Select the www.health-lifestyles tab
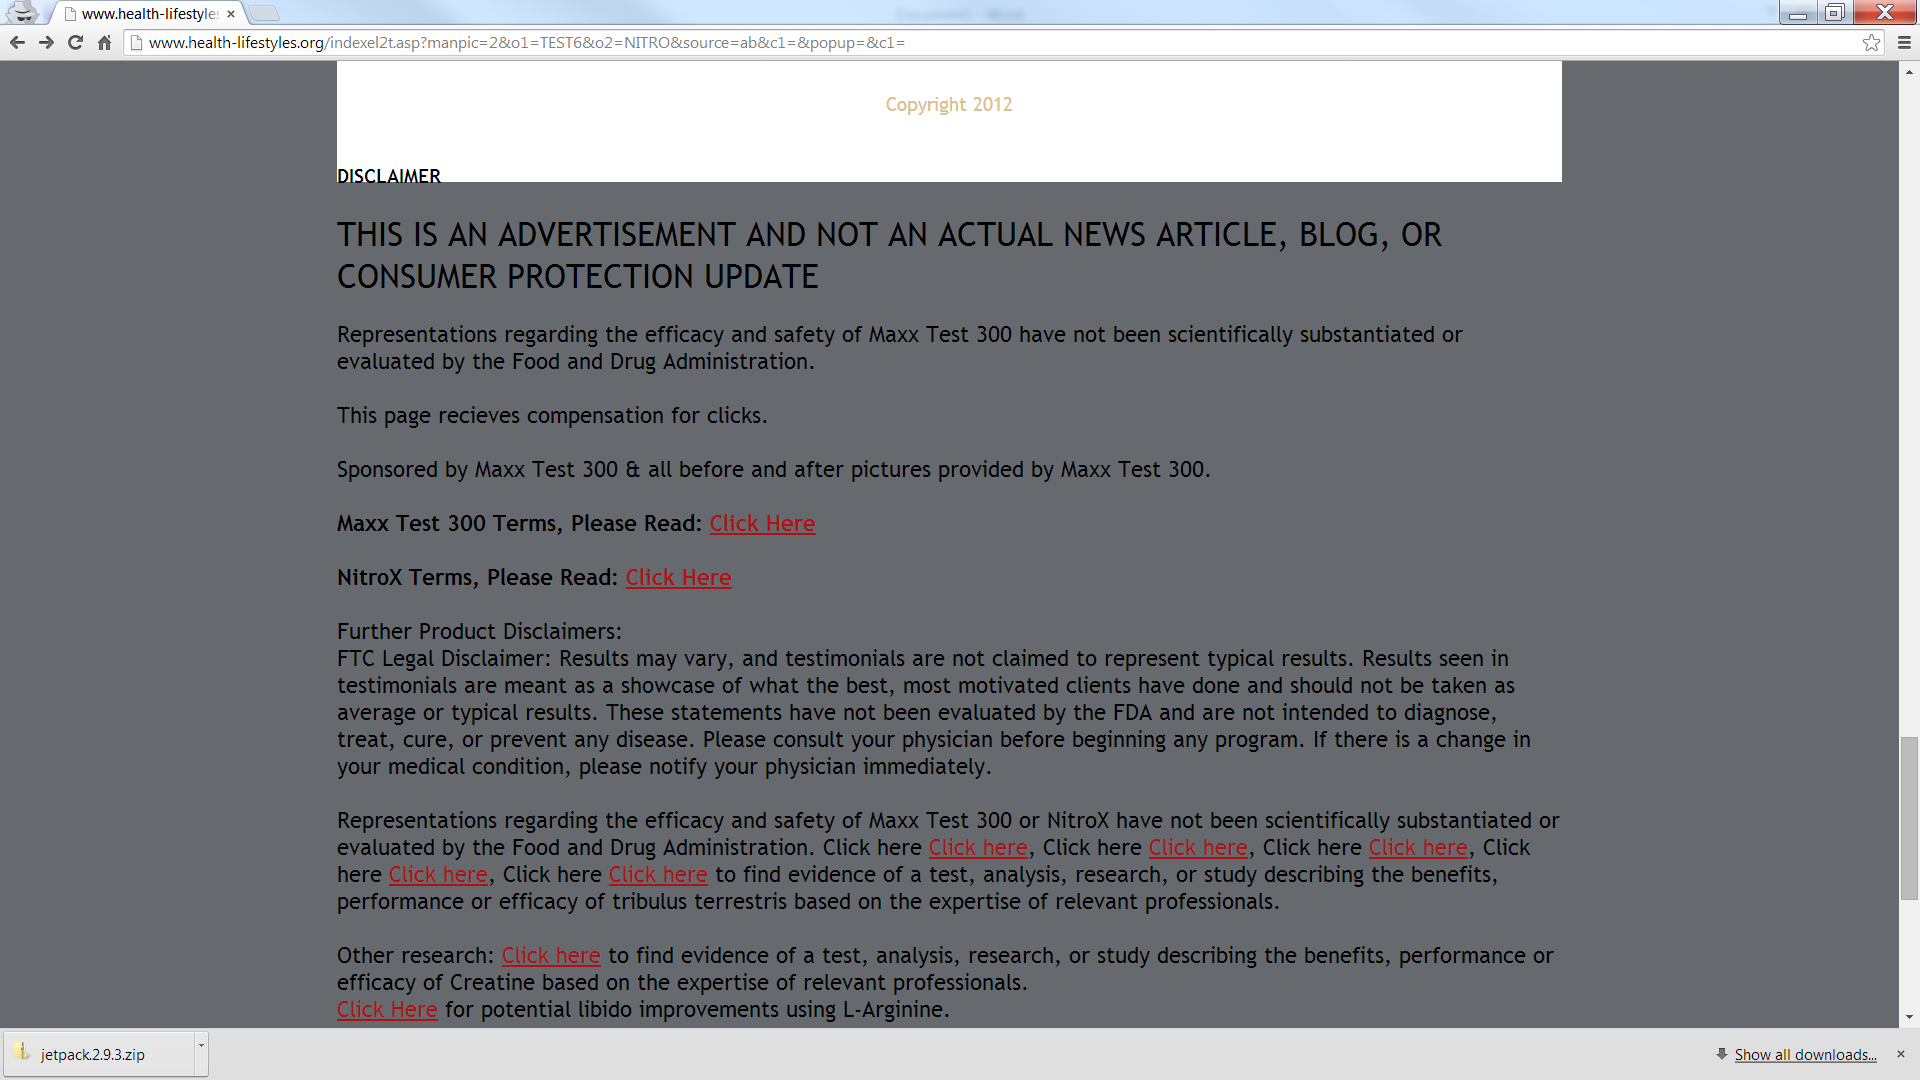The image size is (1920, 1080). coord(148,14)
